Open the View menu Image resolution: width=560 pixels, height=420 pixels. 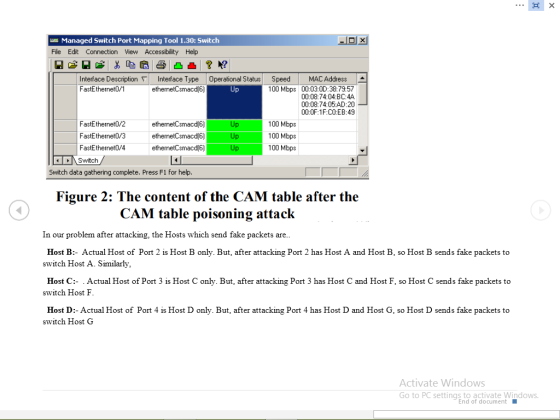click(131, 52)
